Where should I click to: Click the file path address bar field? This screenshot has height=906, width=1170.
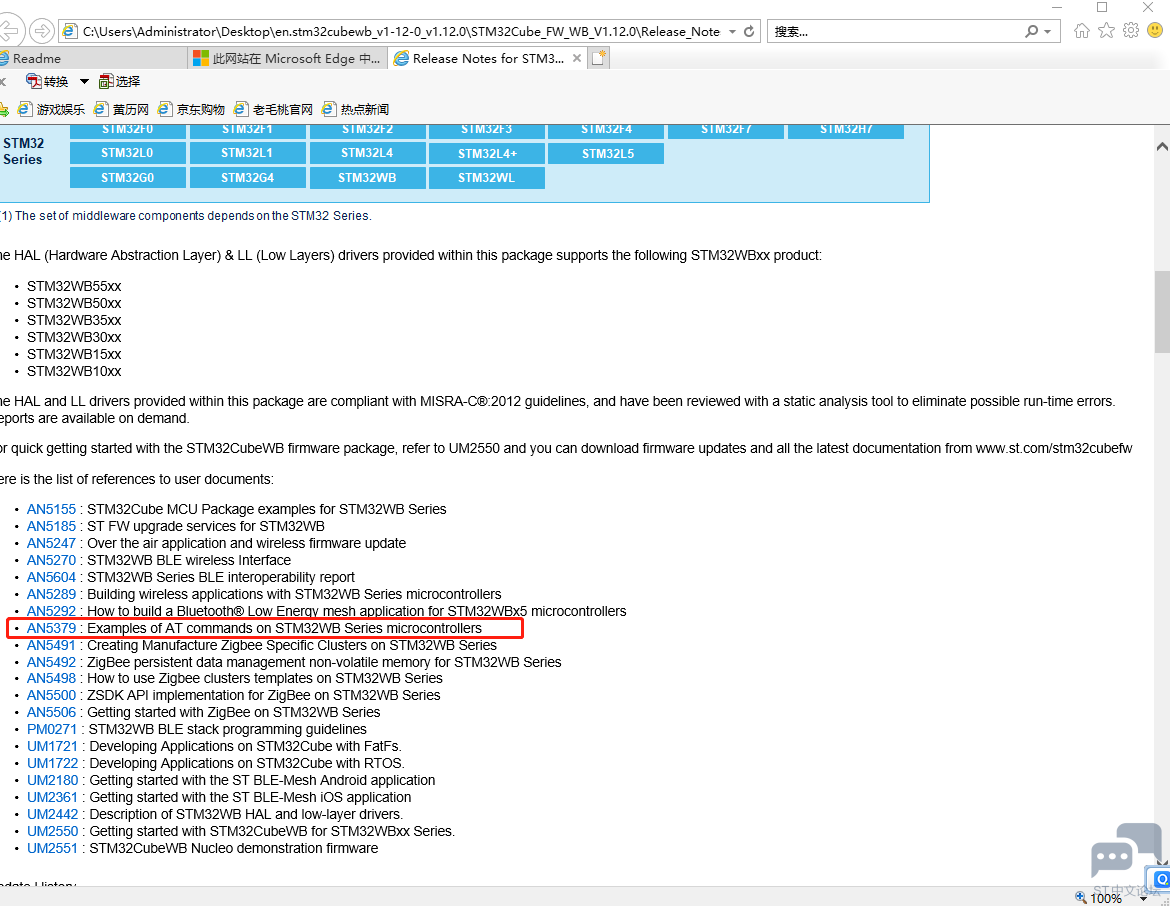401,31
